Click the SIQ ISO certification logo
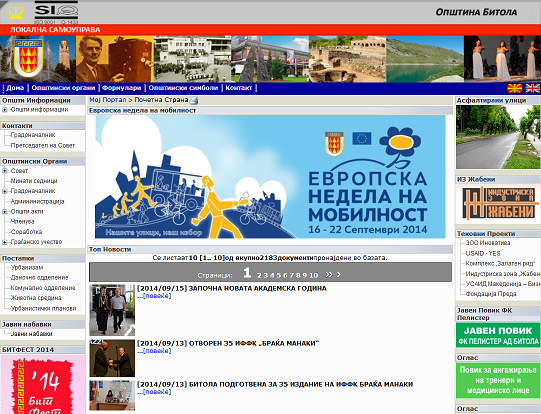Screen dimensions: 541x414 click(x=56, y=12)
